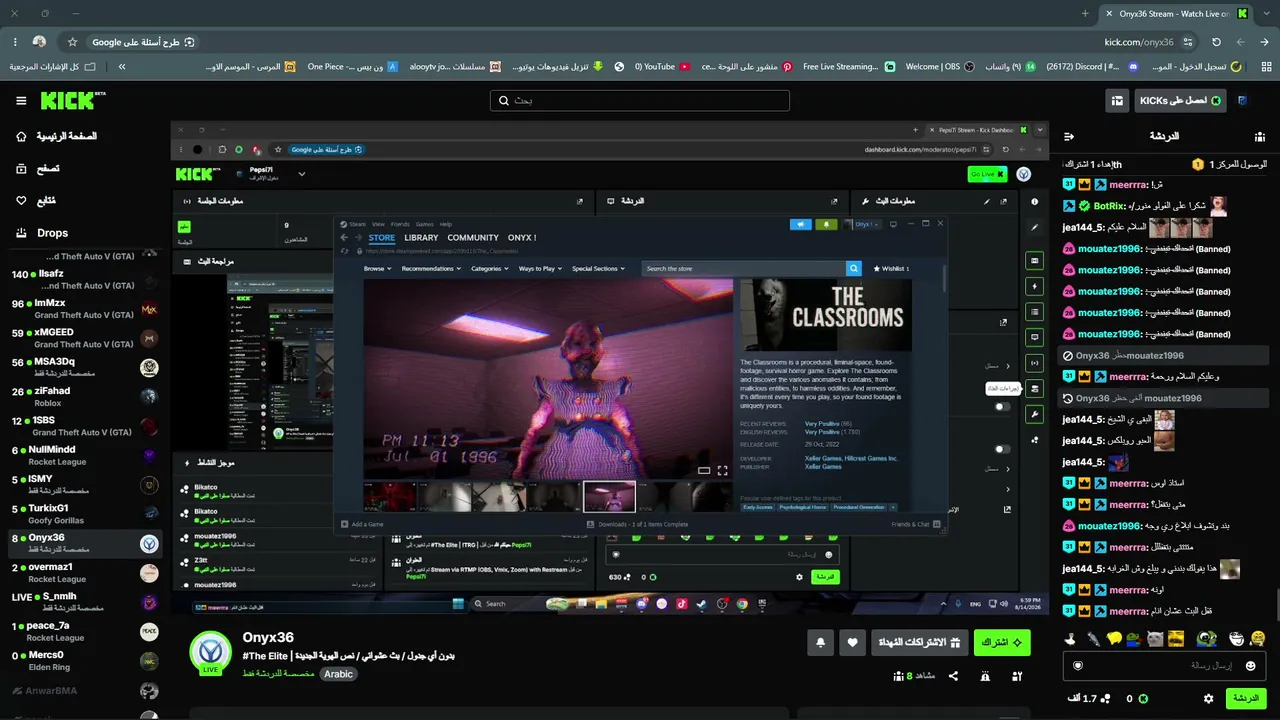Open Mercs0 channel in the sidebar

coord(85,660)
